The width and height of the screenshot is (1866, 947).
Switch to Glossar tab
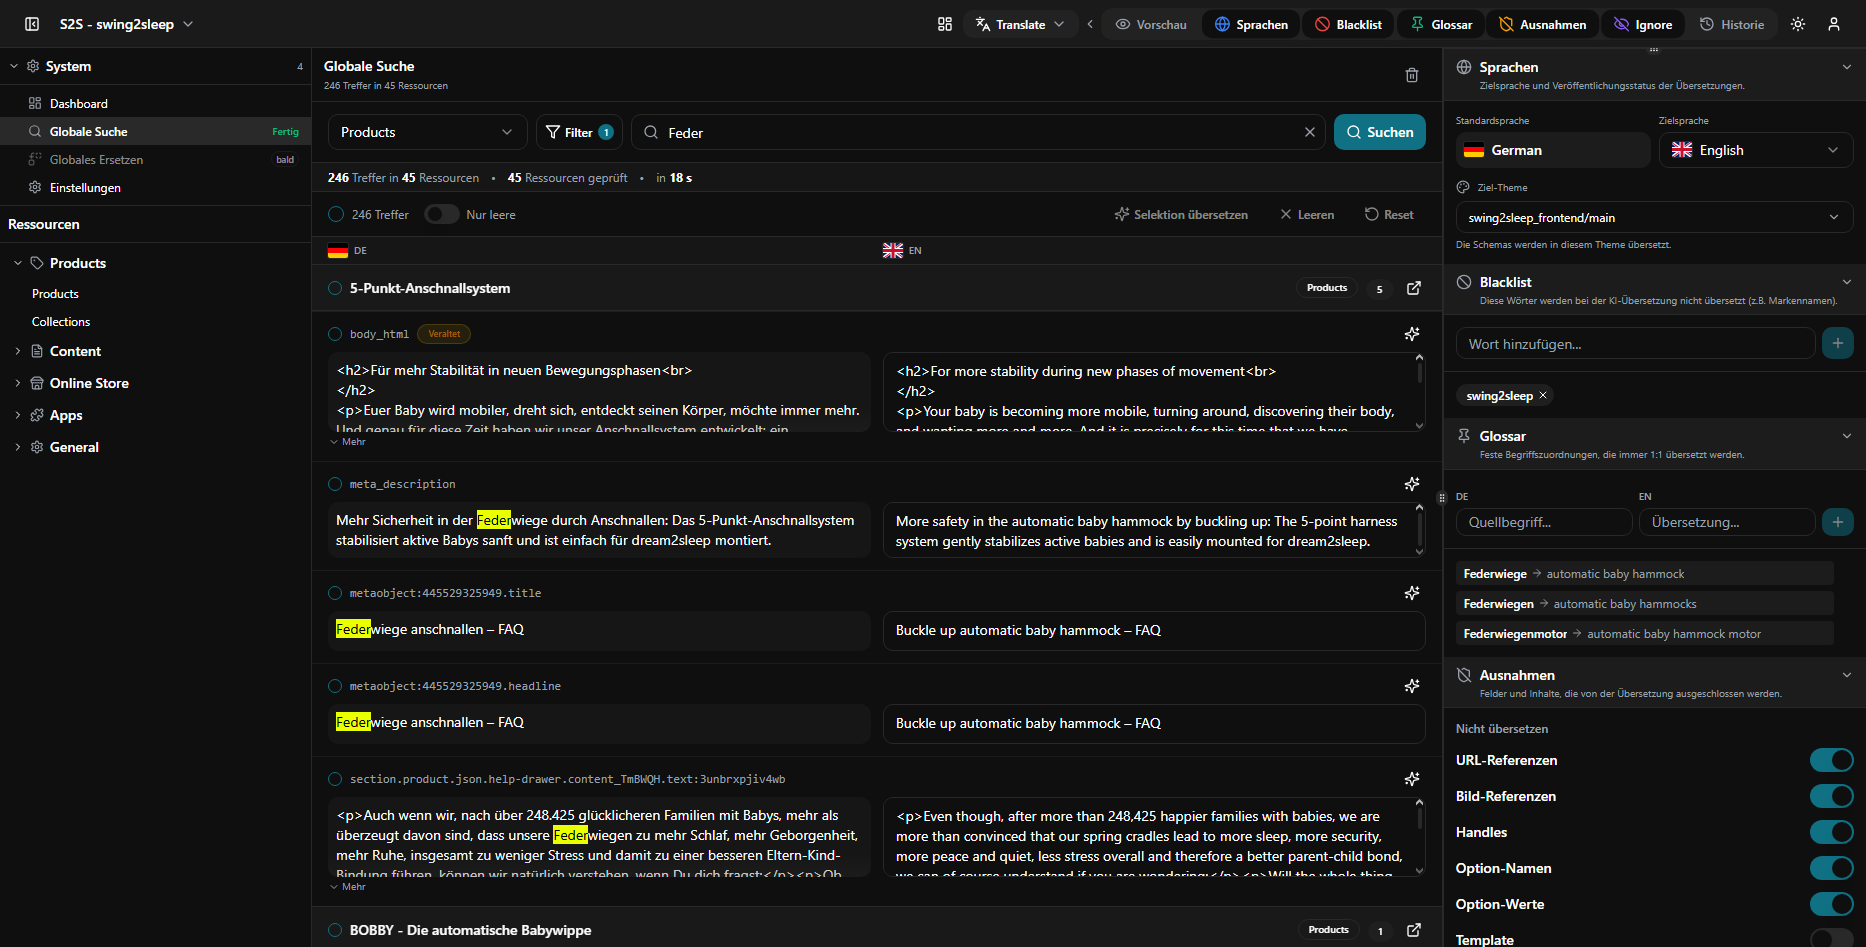pos(1441,24)
